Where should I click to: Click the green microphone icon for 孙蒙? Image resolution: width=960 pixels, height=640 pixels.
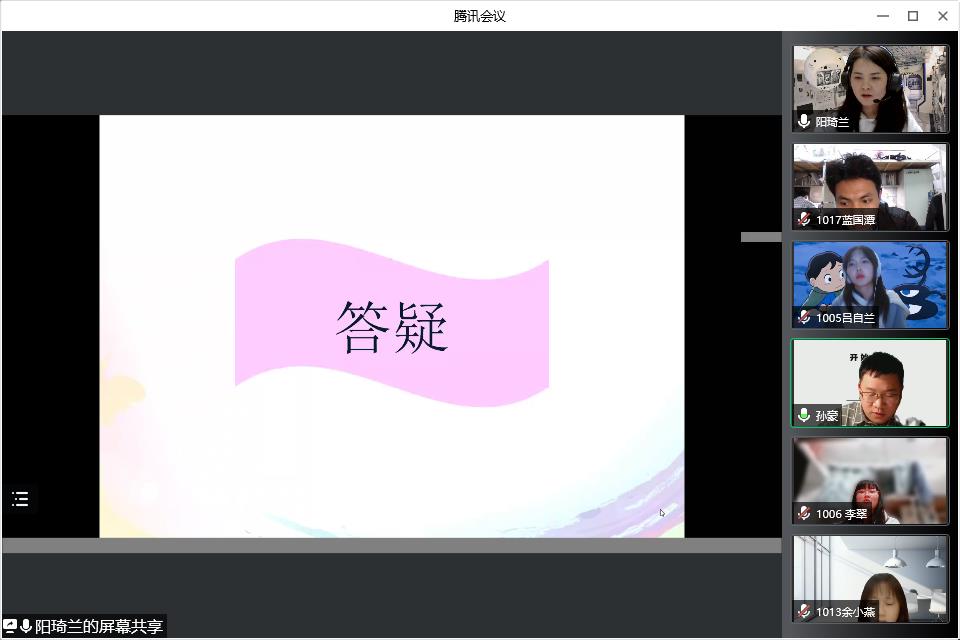pyautogui.click(x=804, y=415)
